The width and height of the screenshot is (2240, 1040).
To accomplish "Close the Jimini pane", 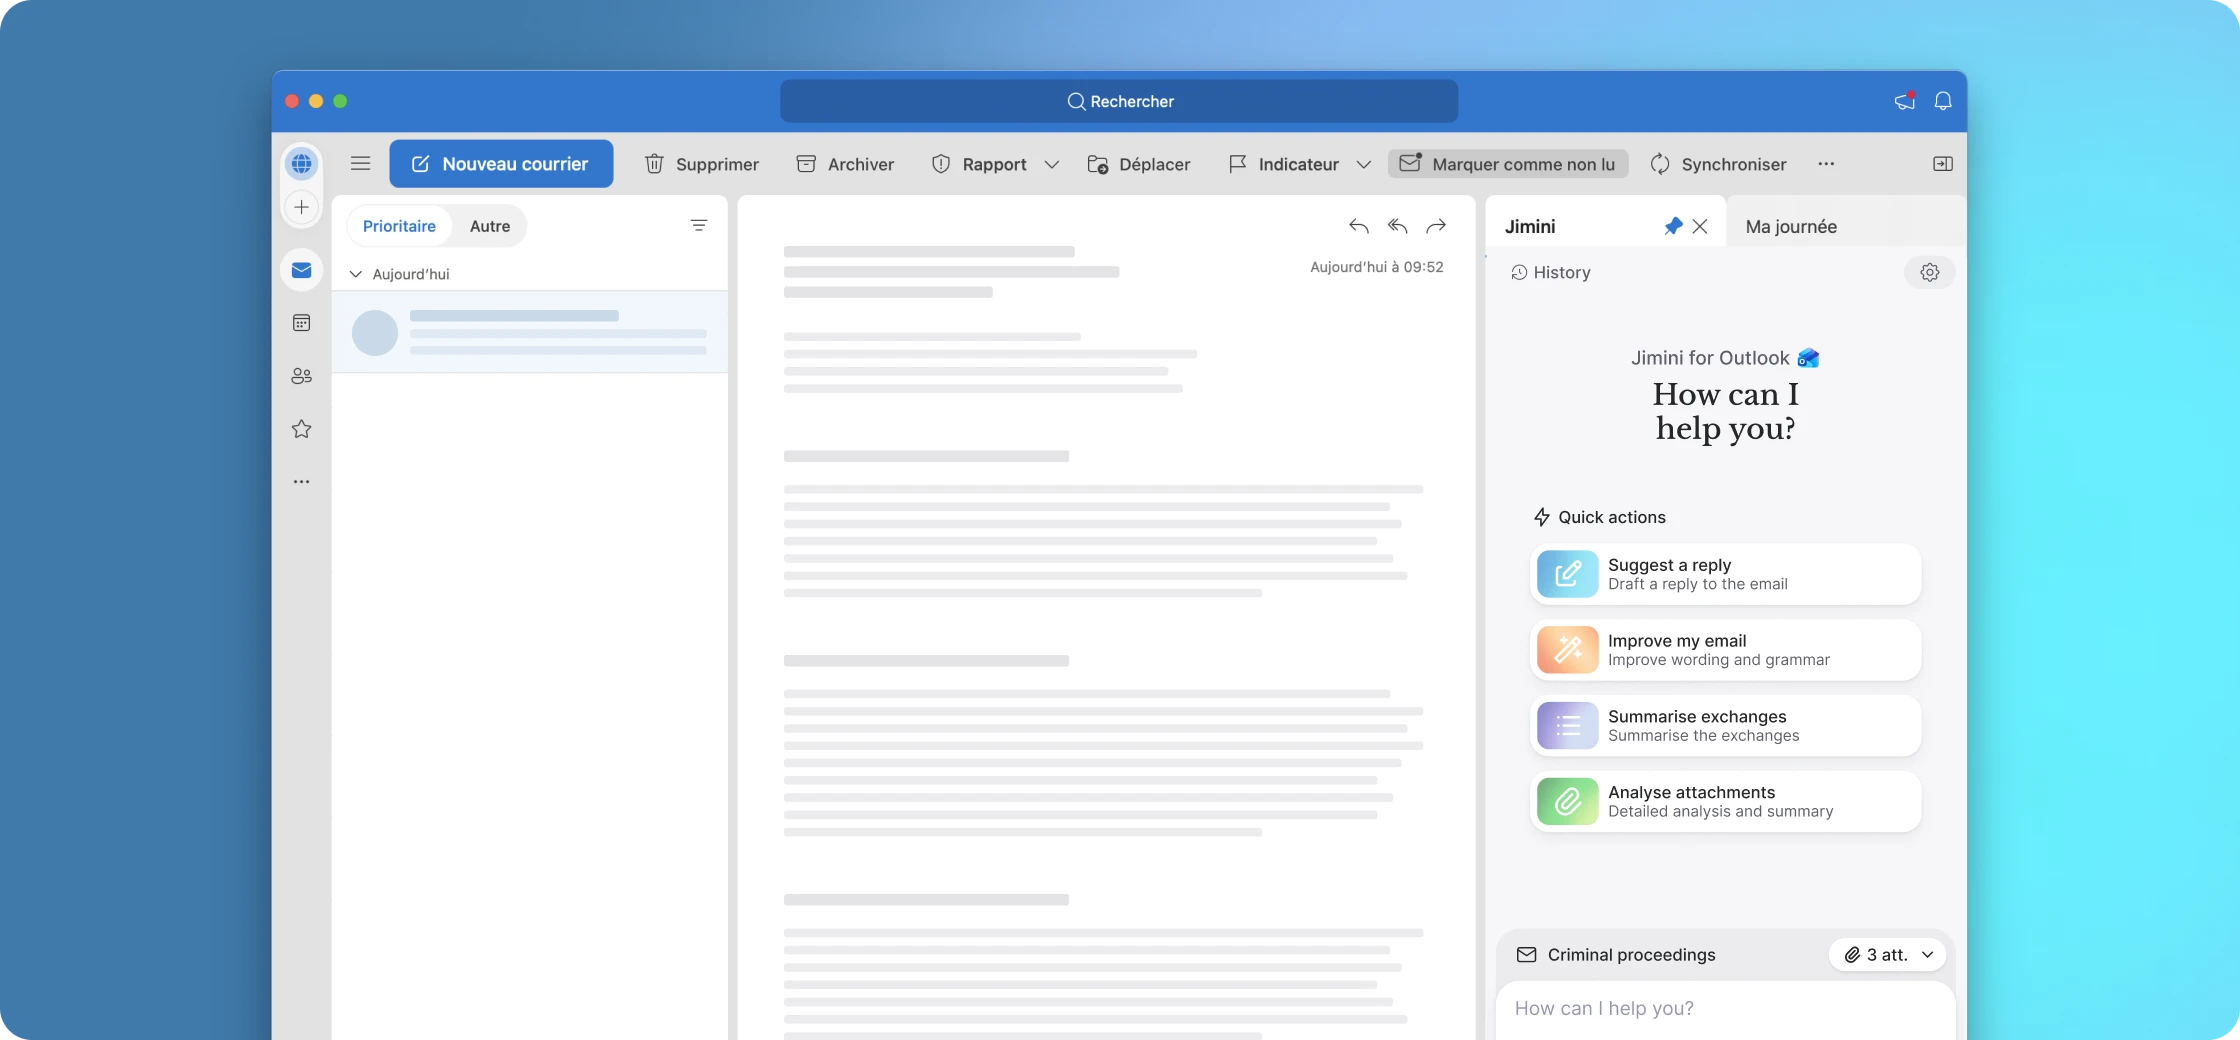I will [1700, 226].
